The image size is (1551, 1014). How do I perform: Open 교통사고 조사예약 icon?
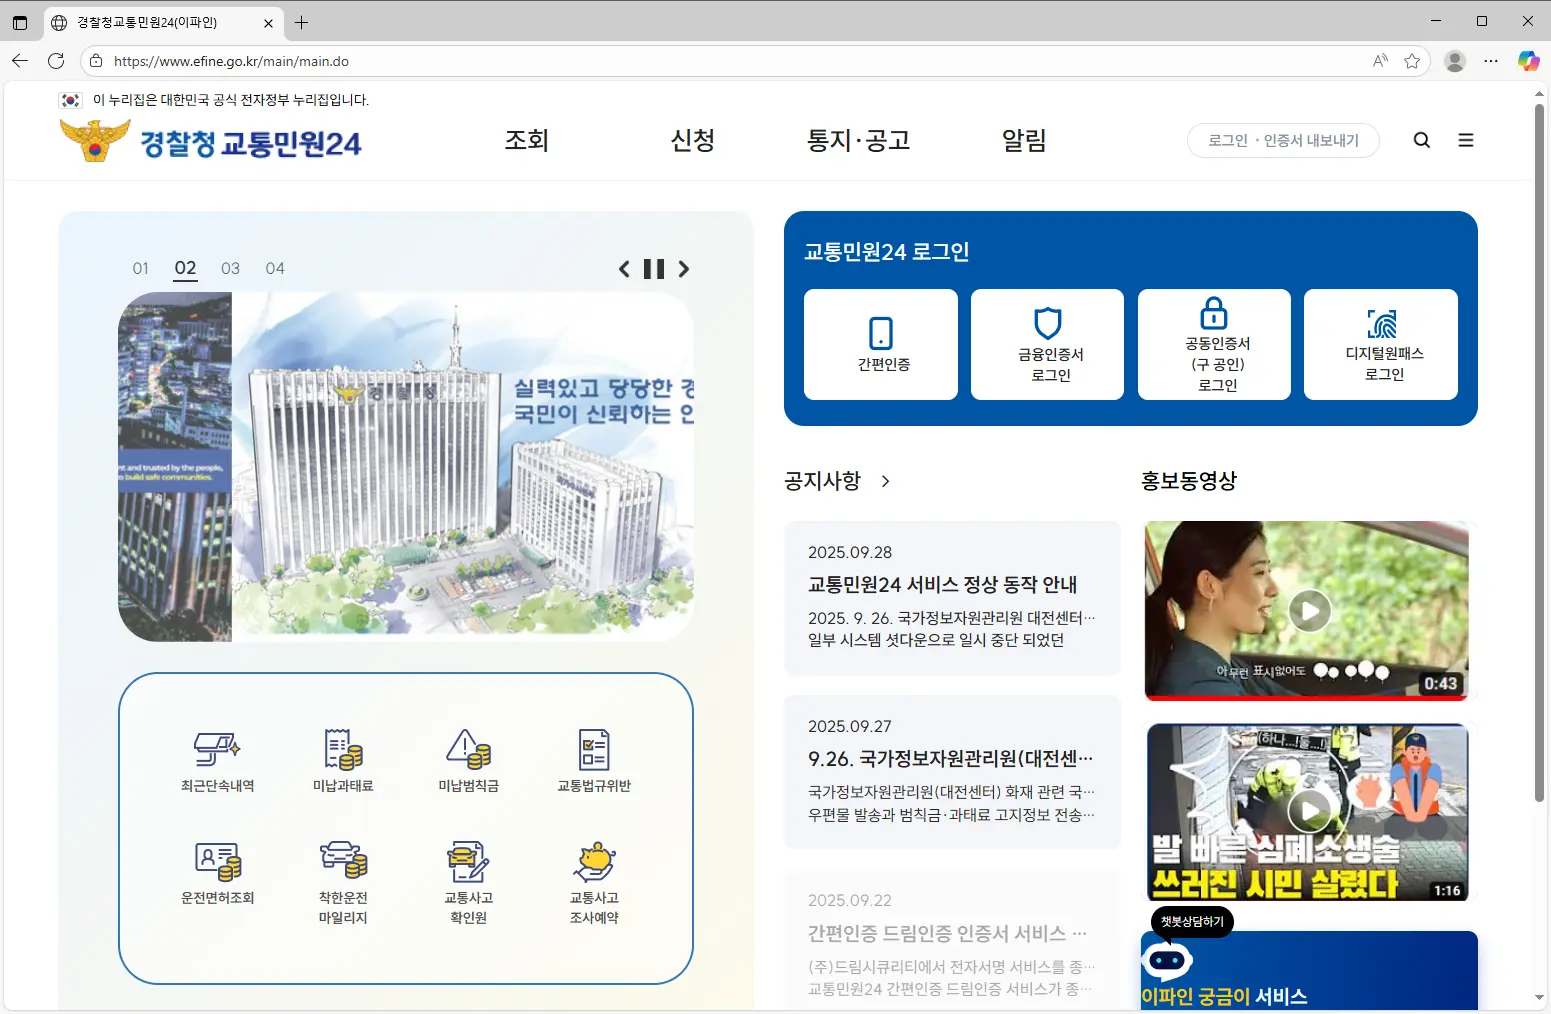coord(594,862)
